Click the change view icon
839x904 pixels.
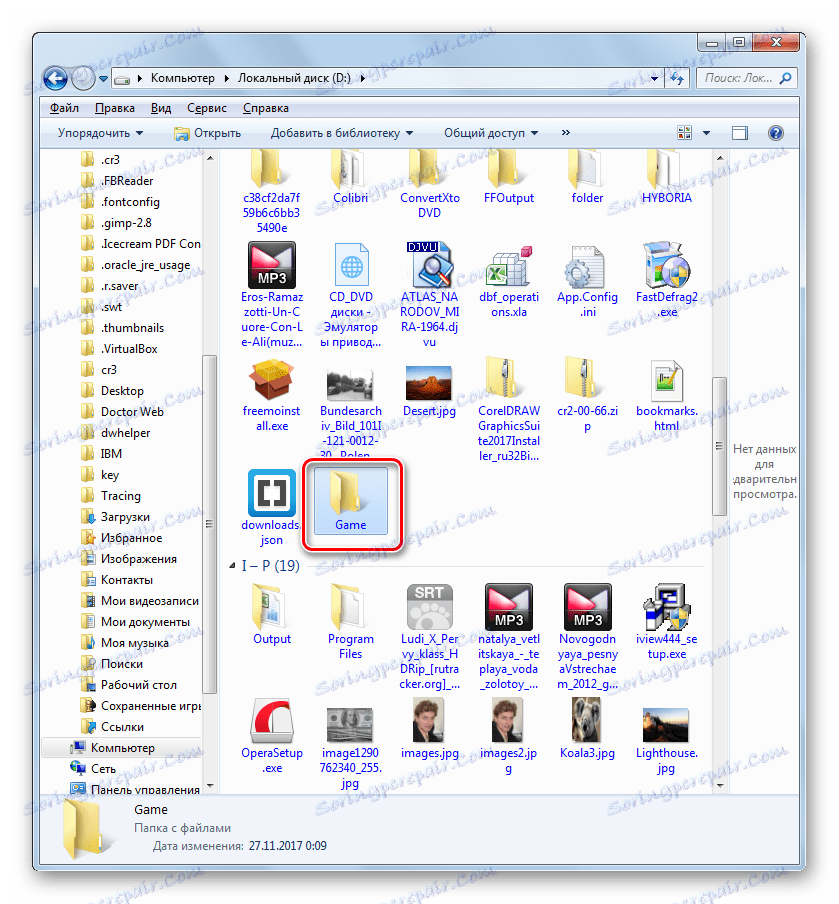(x=684, y=133)
